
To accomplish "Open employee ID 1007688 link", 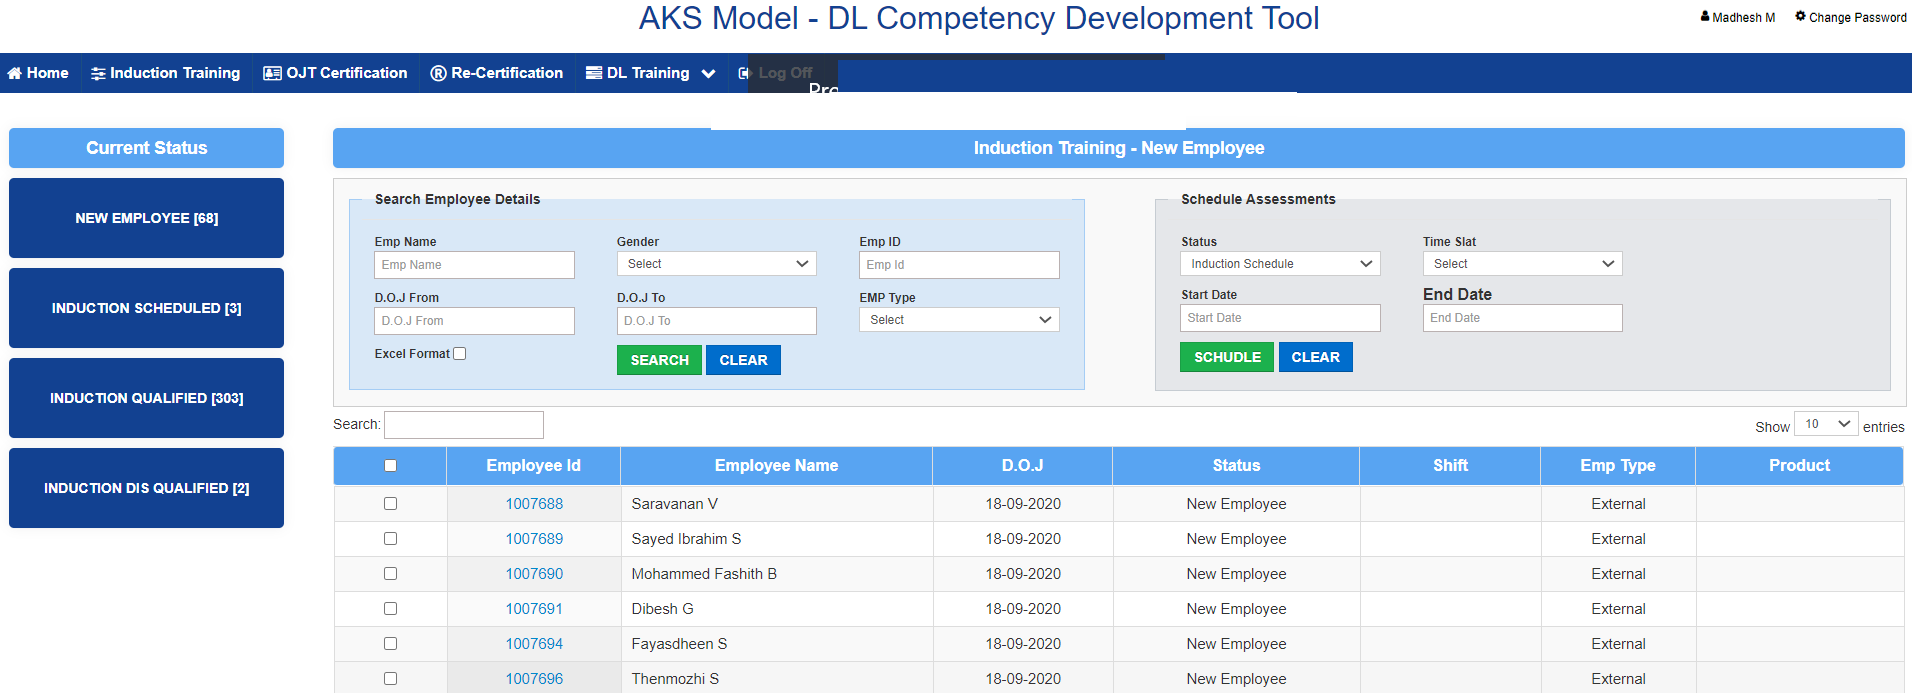I will [x=534, y=504].
